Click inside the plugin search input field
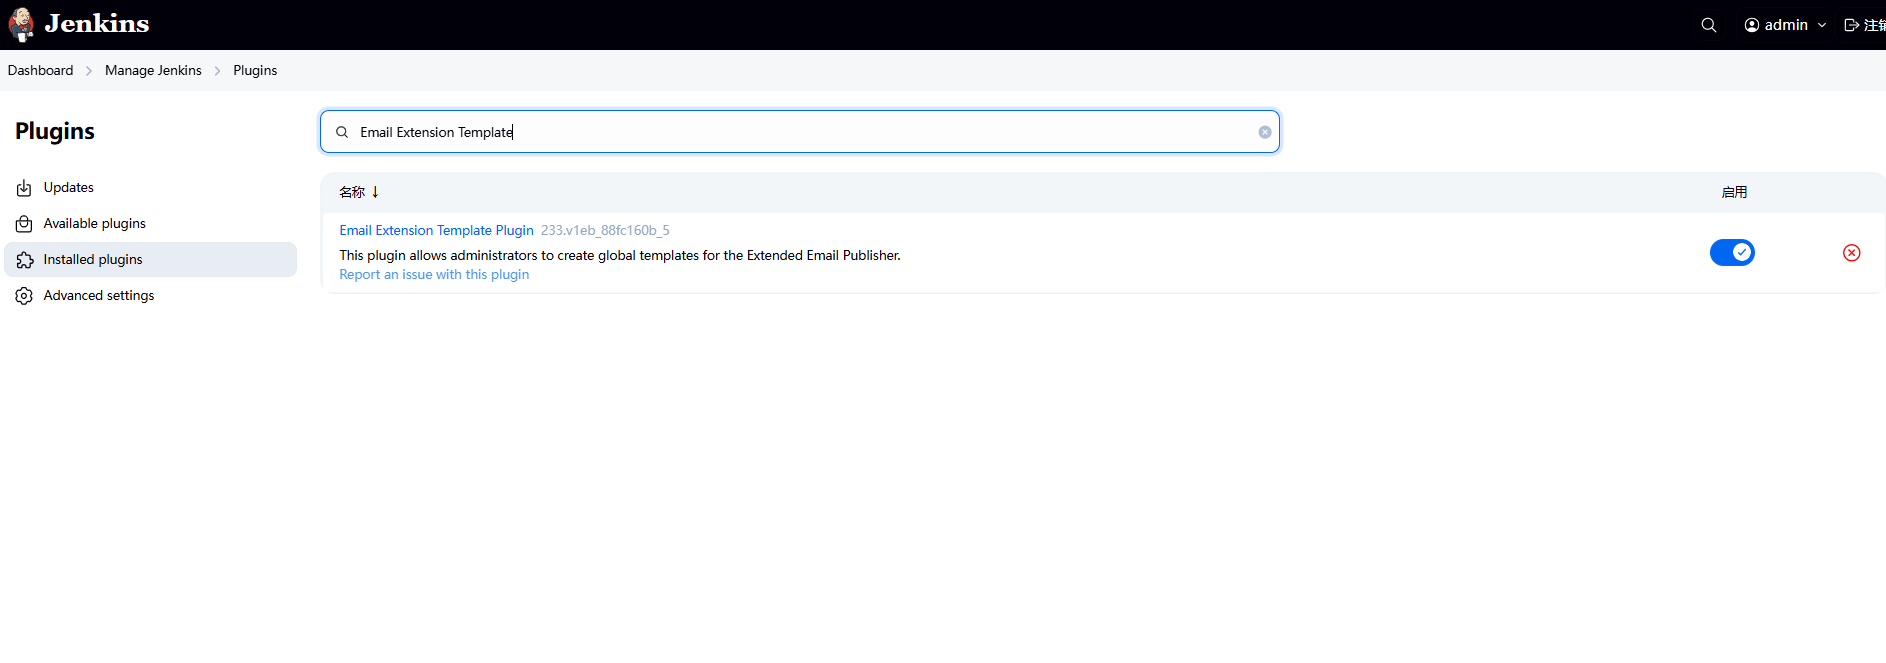 click(x=800, y=132)
